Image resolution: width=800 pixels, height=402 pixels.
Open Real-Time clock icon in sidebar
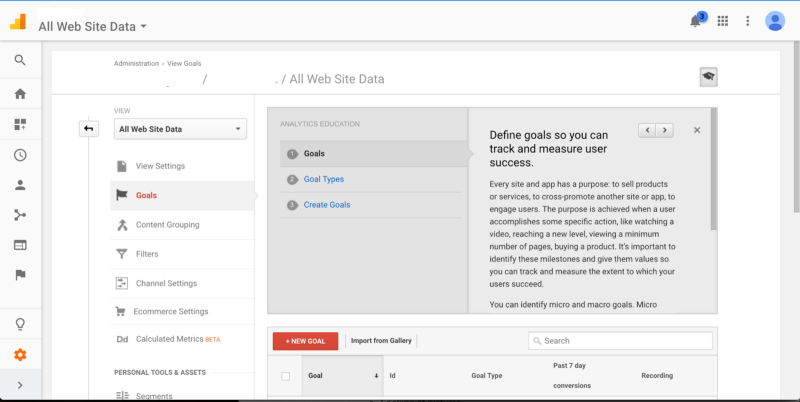tap(20, 155)
